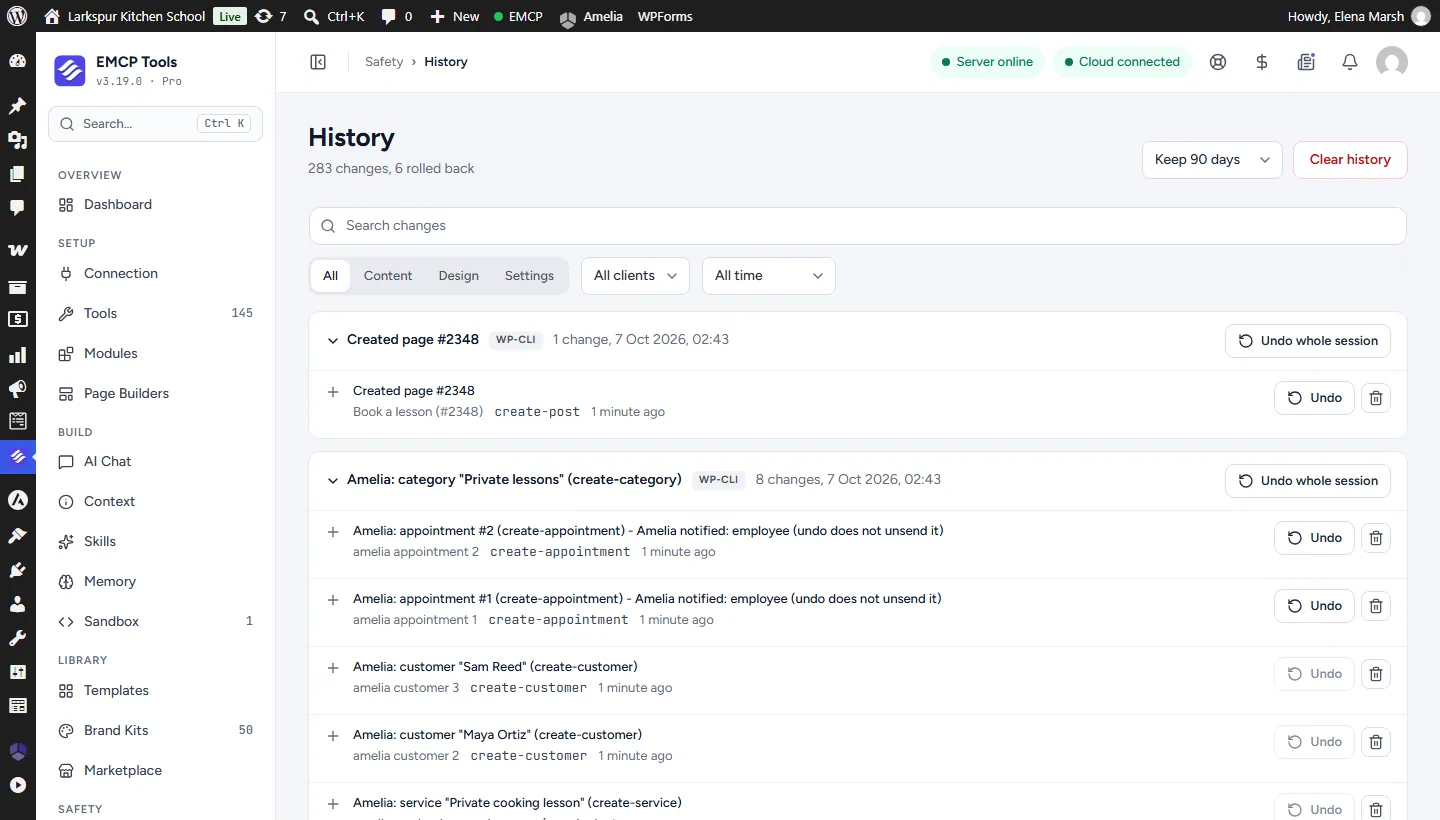Expand details of customer "Sam Reed" change
The width and height of the screenshot is (1440, 820).
click(x=333, y=668)
